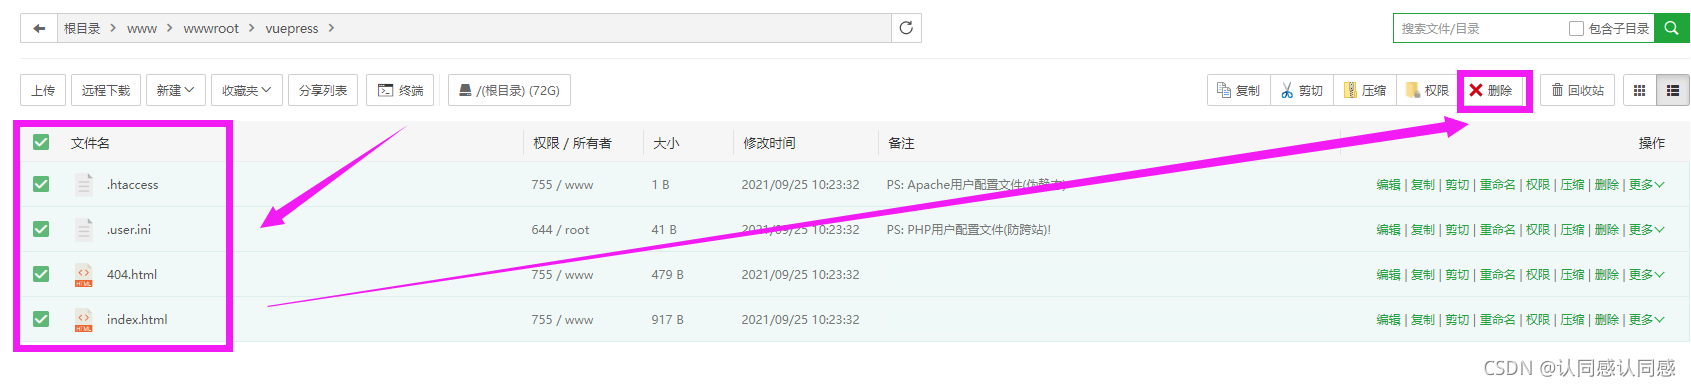Go to vuepress in breadcrumb
This screenshot has width=1691, height=386.
[292, 28]
